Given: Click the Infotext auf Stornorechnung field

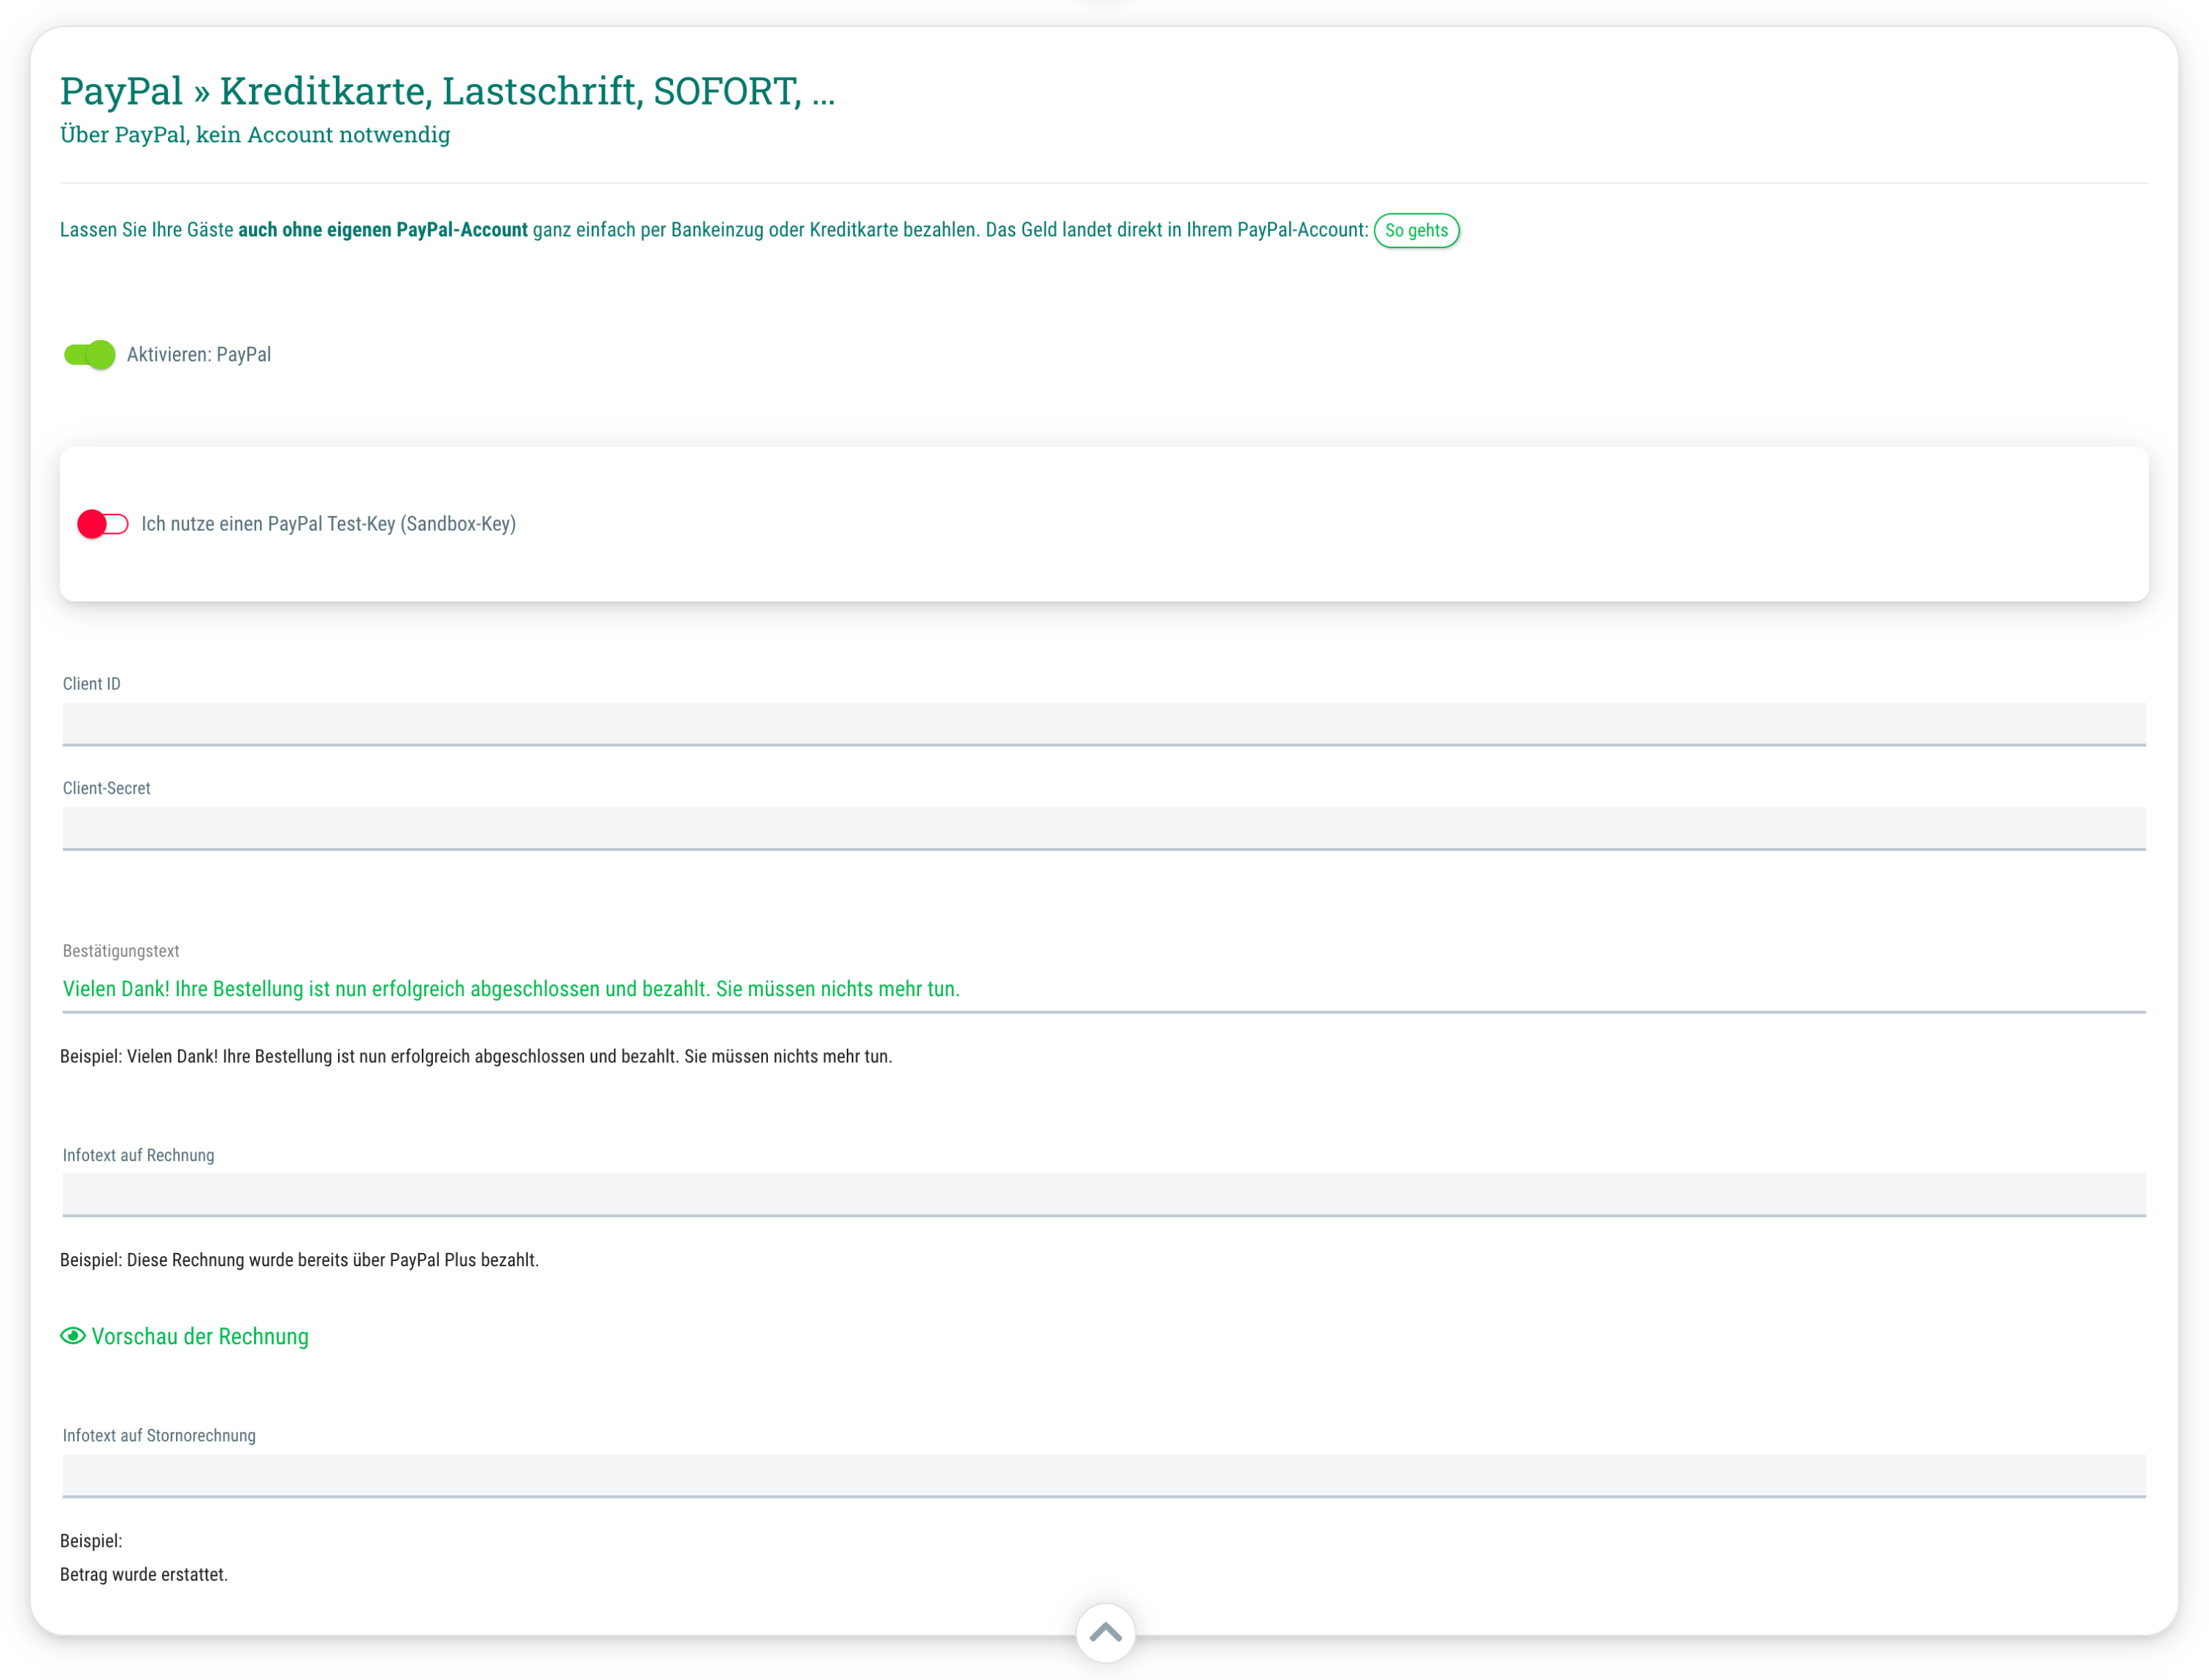Looking at the screenshot, I should [1104, 1476].
